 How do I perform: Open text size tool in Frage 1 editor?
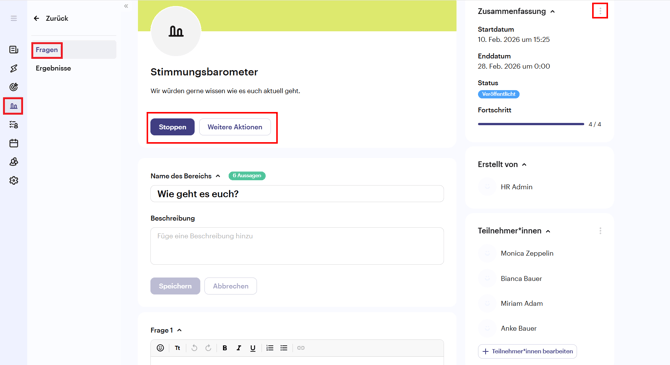[x=178, y=348]
